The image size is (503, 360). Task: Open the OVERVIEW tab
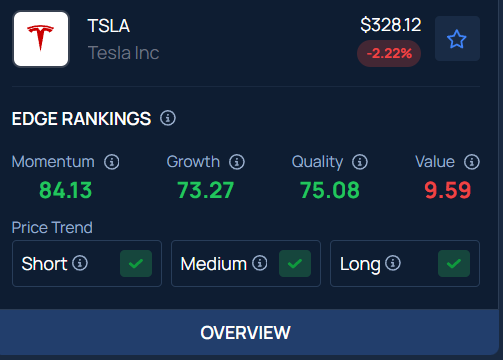click(x=246, y=332)
